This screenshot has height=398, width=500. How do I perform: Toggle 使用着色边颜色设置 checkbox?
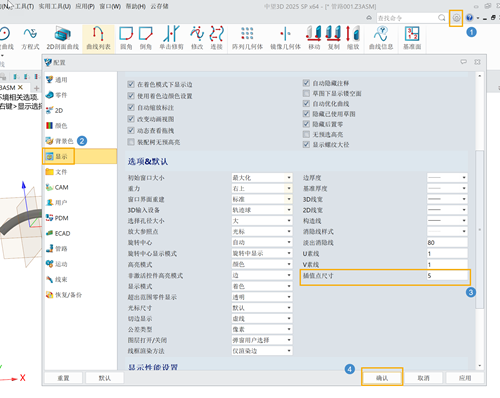click(x=131, y=96)
